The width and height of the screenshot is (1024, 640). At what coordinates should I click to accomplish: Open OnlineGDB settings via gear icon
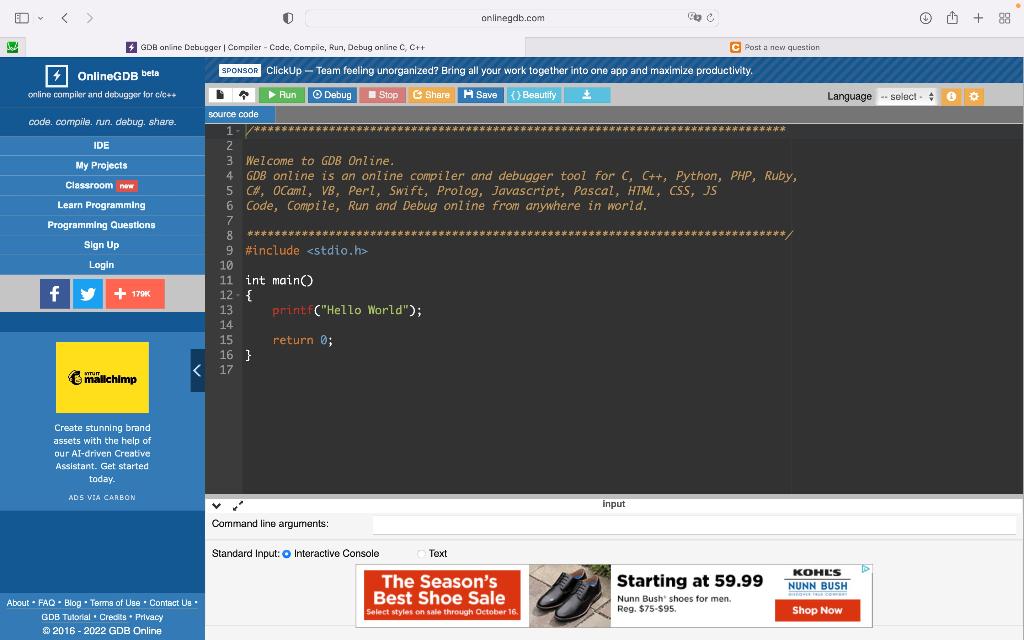tap(973, 96)
